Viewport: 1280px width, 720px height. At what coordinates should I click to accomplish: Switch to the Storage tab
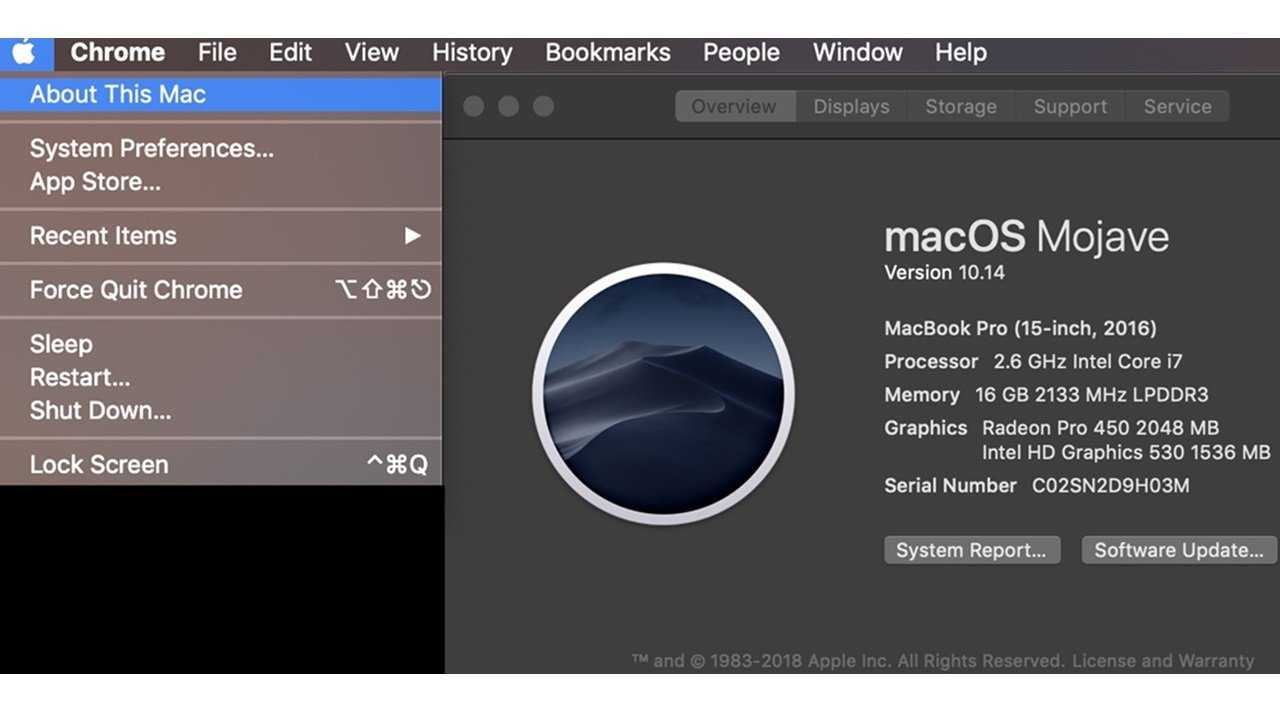click(960, 106)
